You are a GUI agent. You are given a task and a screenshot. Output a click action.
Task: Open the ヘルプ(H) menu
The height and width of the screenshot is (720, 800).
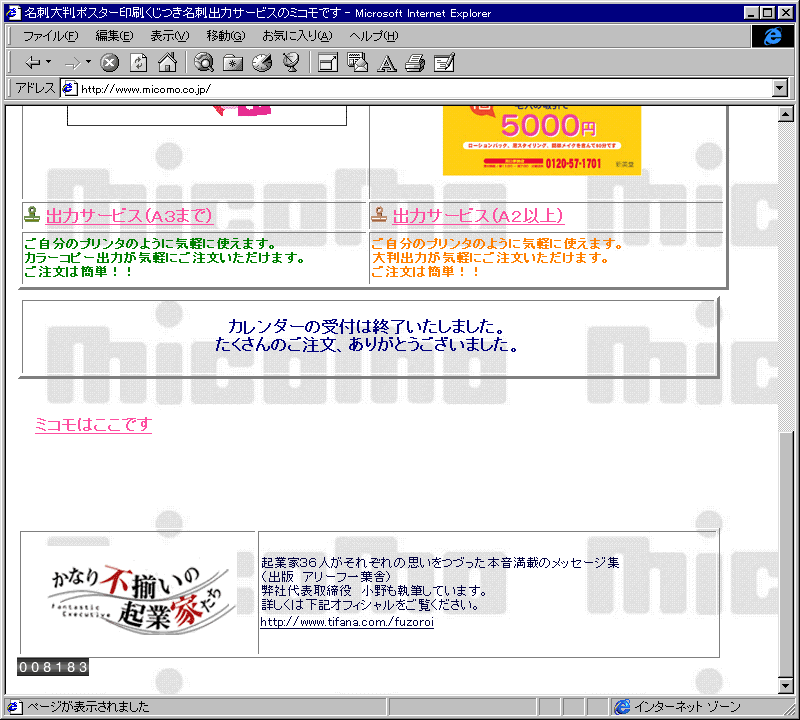[x=373, y=36]
